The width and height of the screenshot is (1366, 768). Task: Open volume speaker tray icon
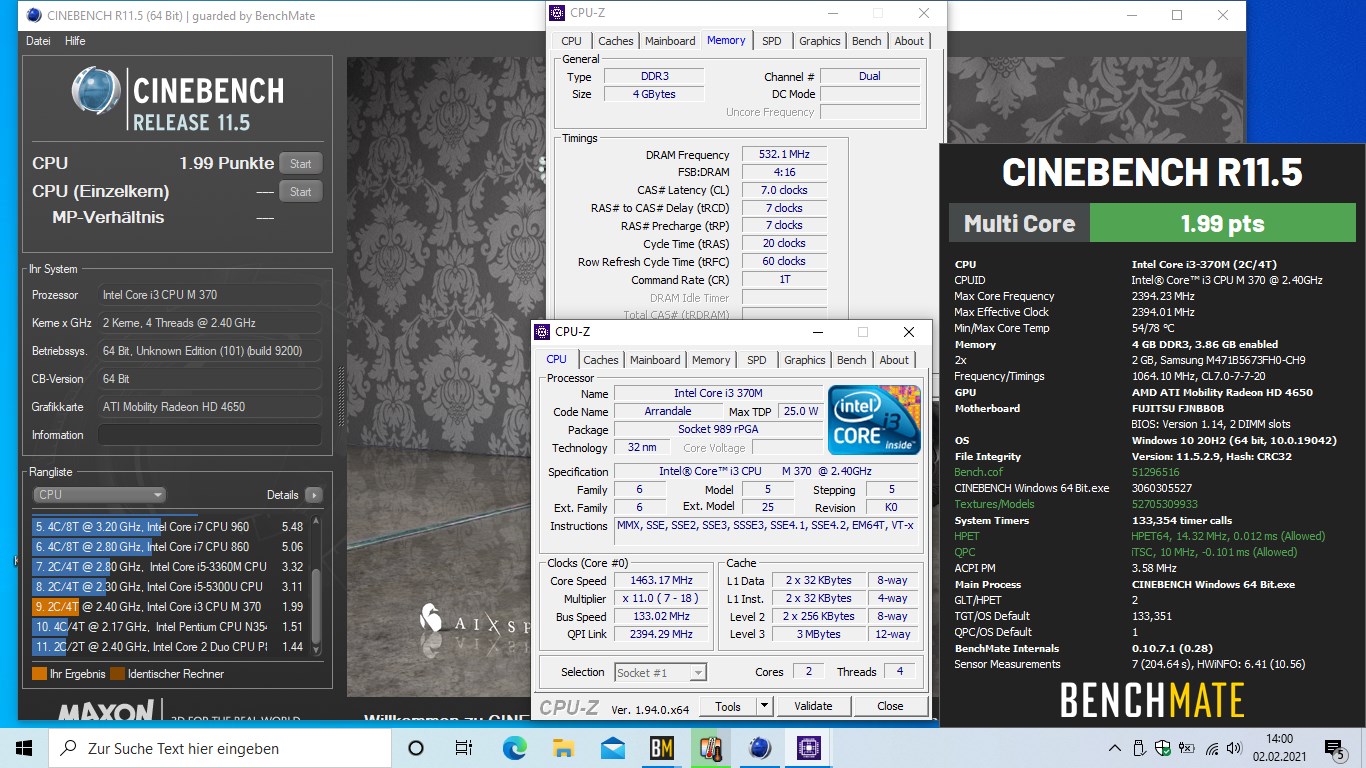1236,748
